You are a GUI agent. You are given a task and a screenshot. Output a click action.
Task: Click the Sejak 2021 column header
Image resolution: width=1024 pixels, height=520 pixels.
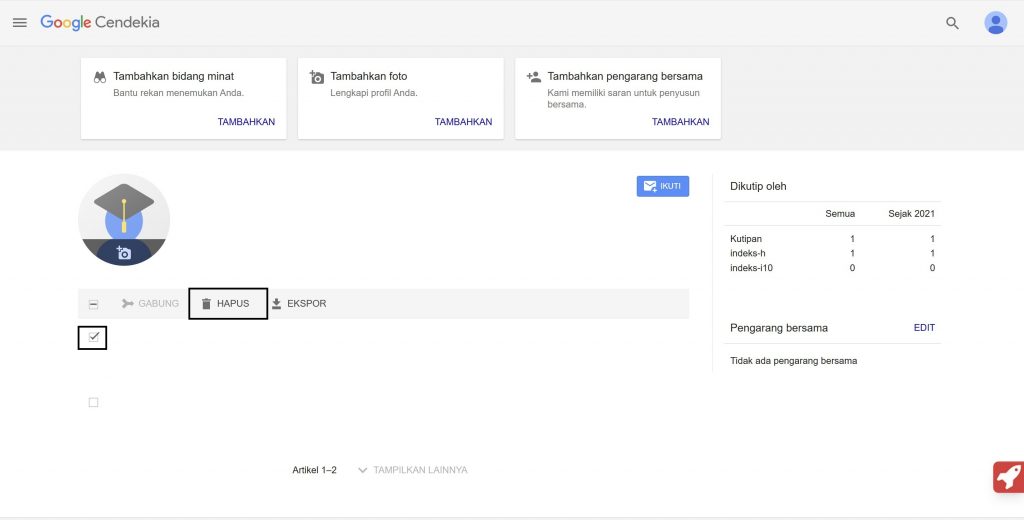[912, 214]
